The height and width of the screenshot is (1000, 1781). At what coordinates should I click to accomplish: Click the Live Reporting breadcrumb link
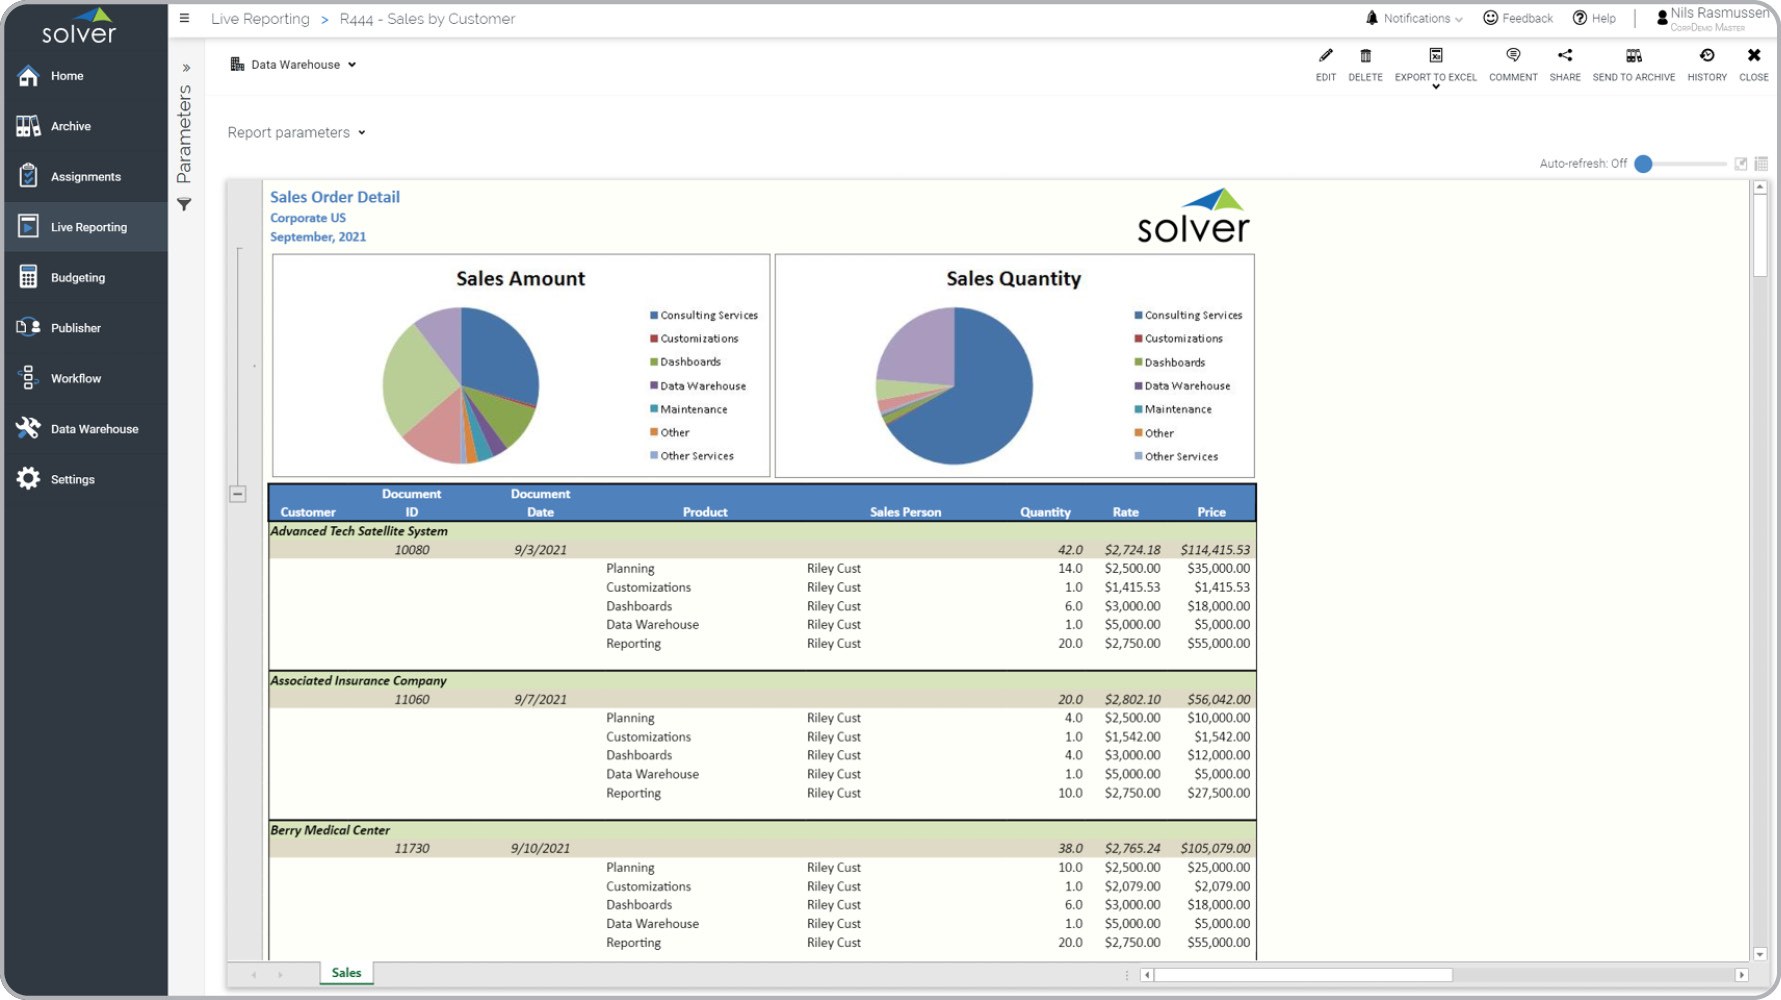click(x=260, y=19)
